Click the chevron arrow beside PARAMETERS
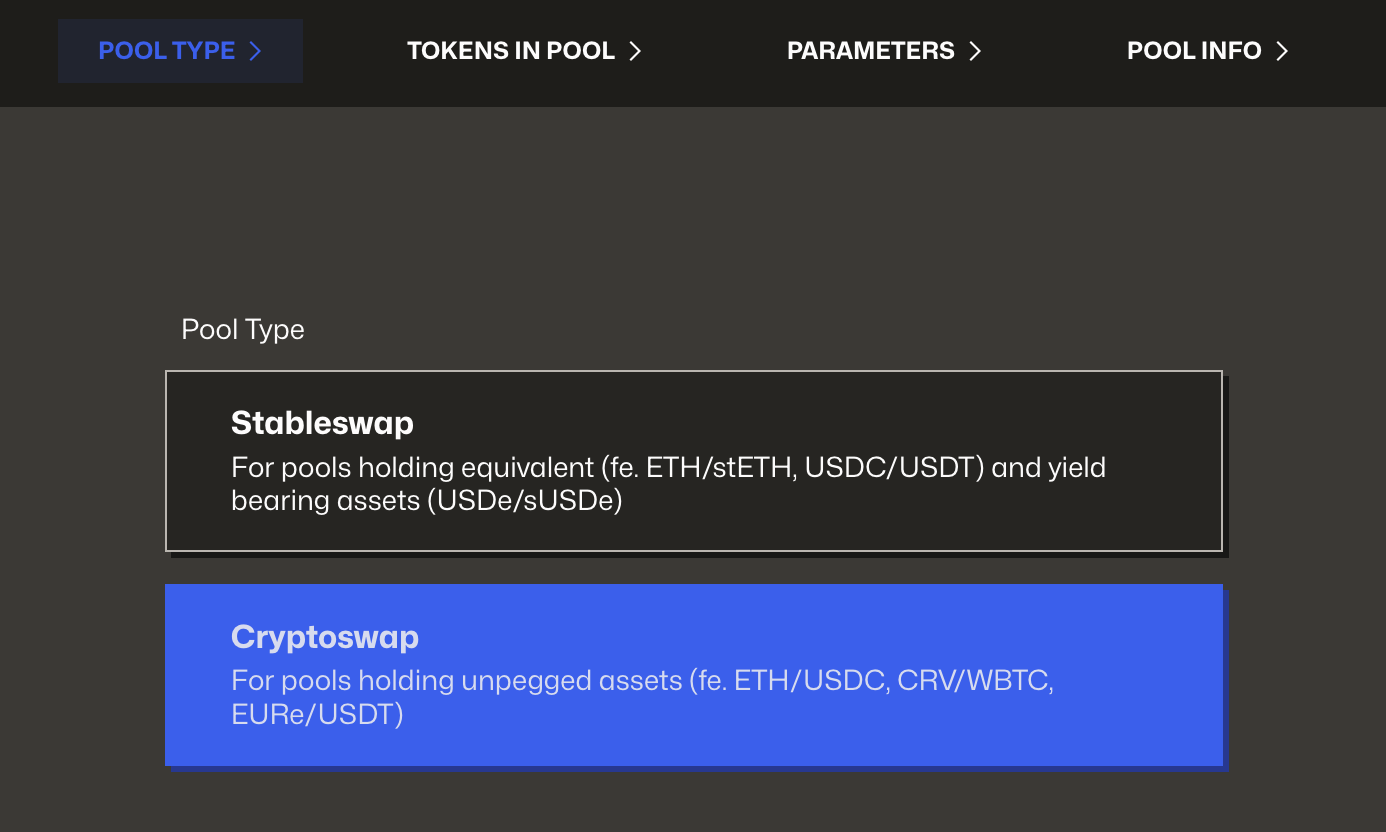This screenshot has width=1386, height=832. [975, 51]
